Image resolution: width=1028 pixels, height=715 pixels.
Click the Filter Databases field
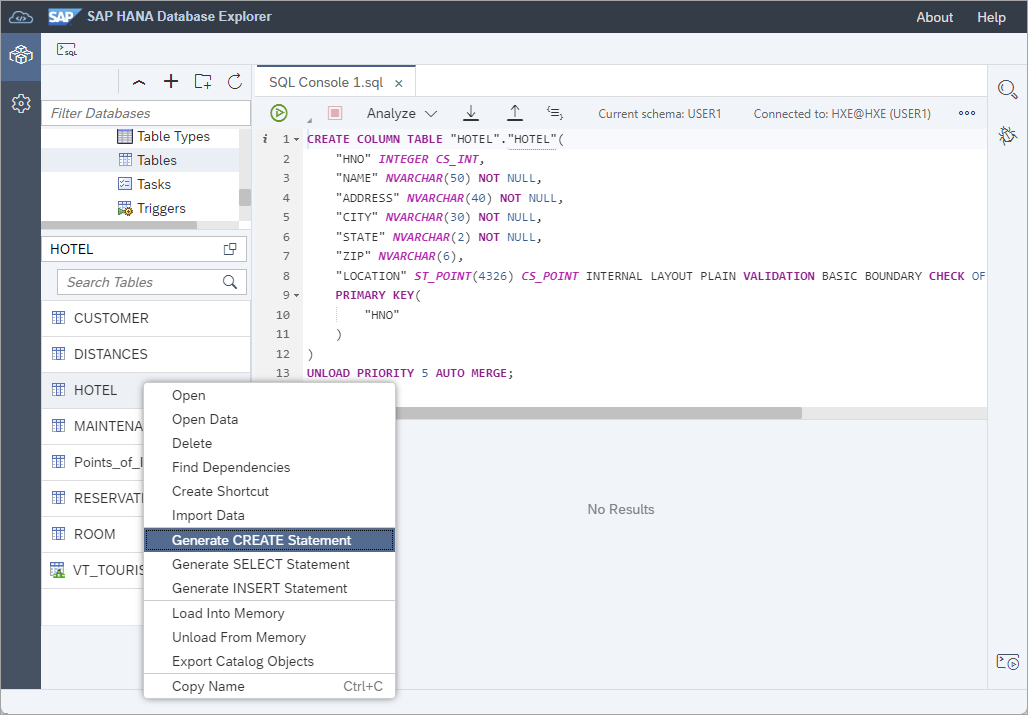coord(146,113)
